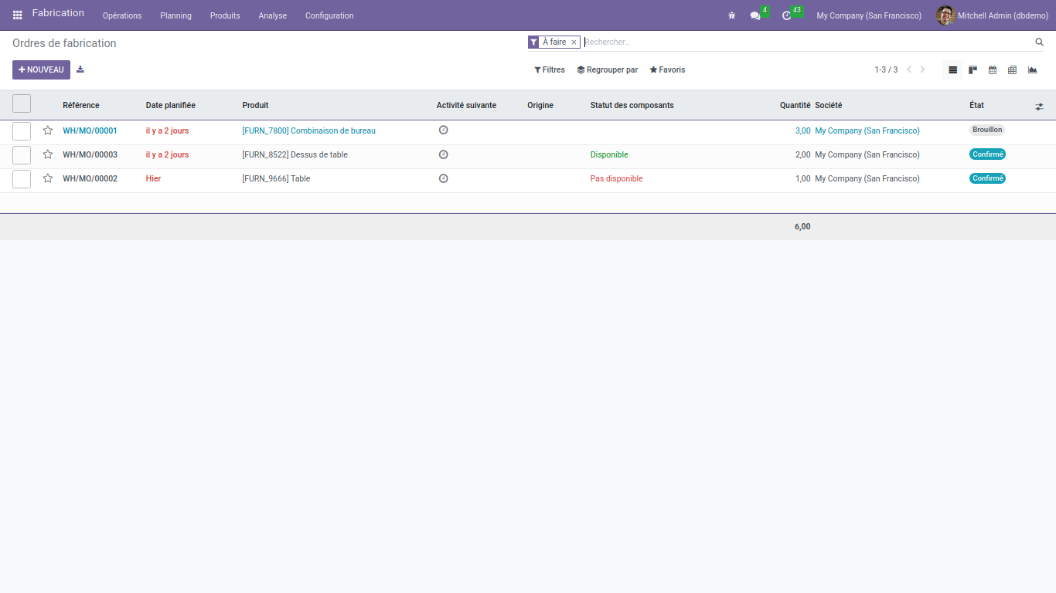The image size is (1056, 593).
Task: Select the WH/MO/00002 row checkbox
Action: click(x=21, y=179)
